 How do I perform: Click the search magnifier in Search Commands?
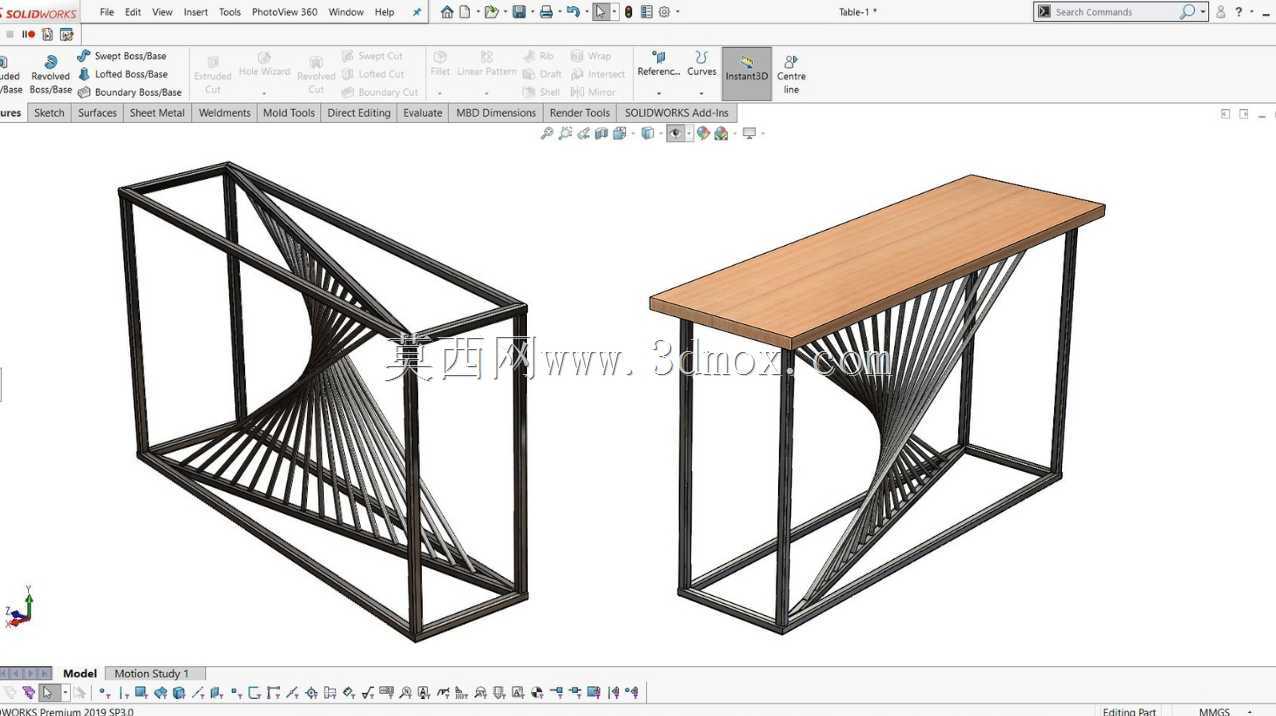[1186, 12]
